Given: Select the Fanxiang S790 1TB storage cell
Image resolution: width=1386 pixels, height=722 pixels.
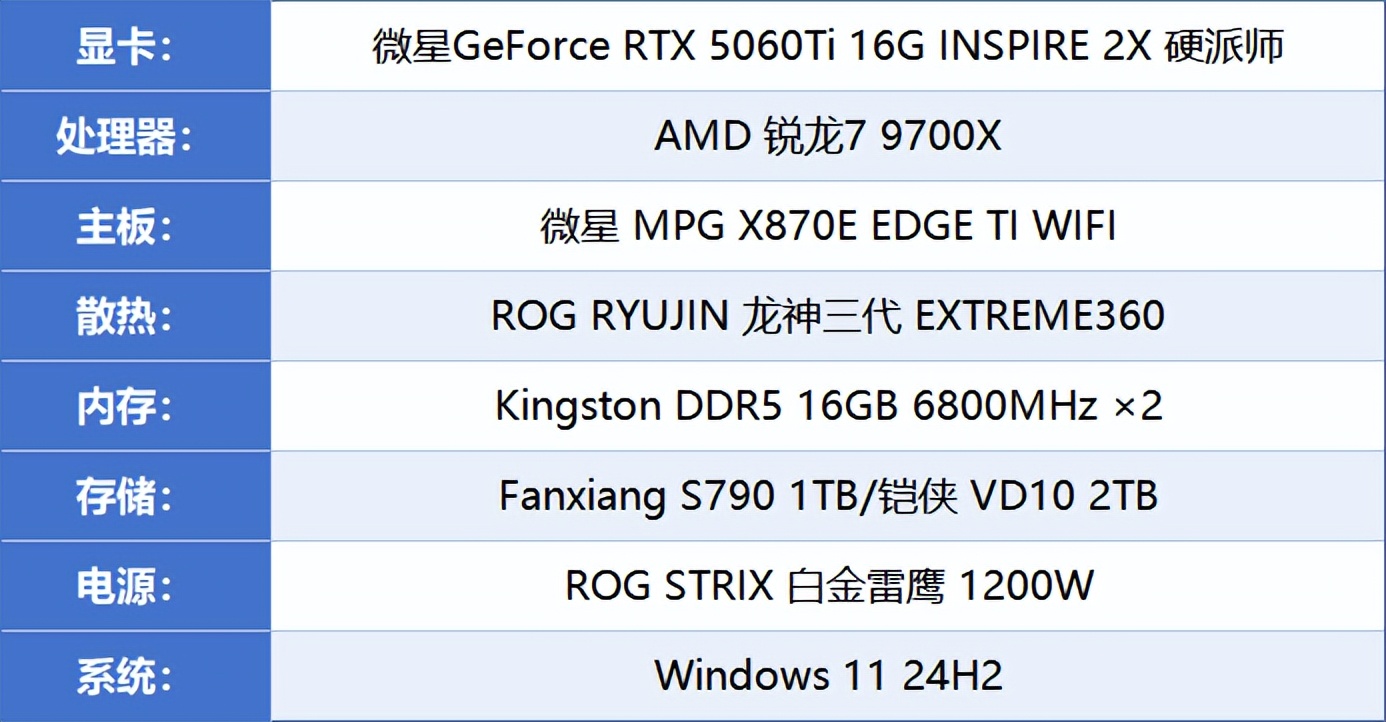Looking at the screenshot, I should point(828,496).
